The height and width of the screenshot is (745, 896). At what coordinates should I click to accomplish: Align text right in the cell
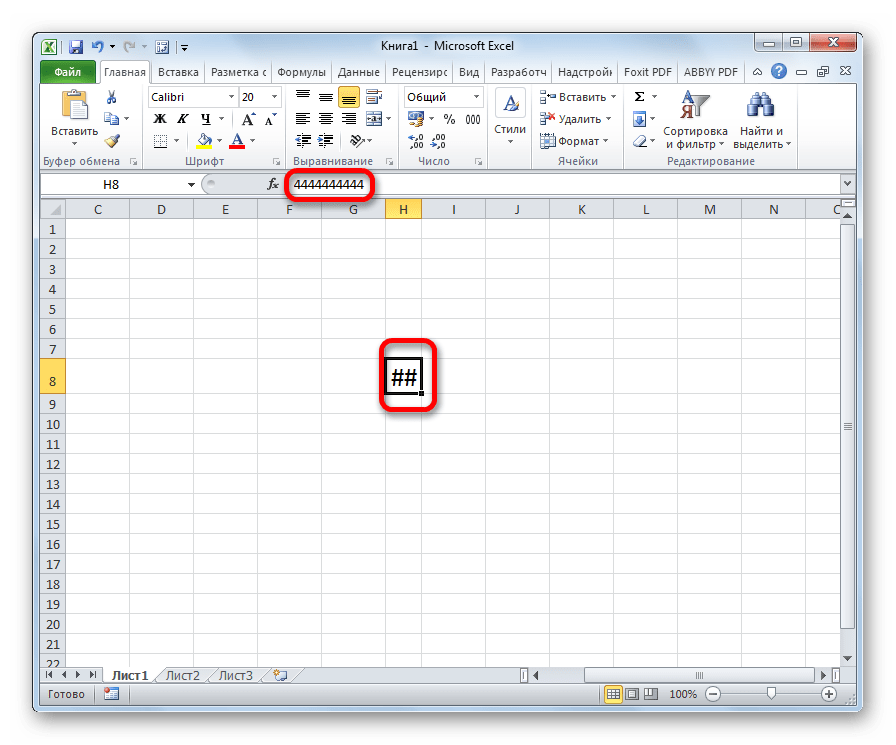point(349,119)
